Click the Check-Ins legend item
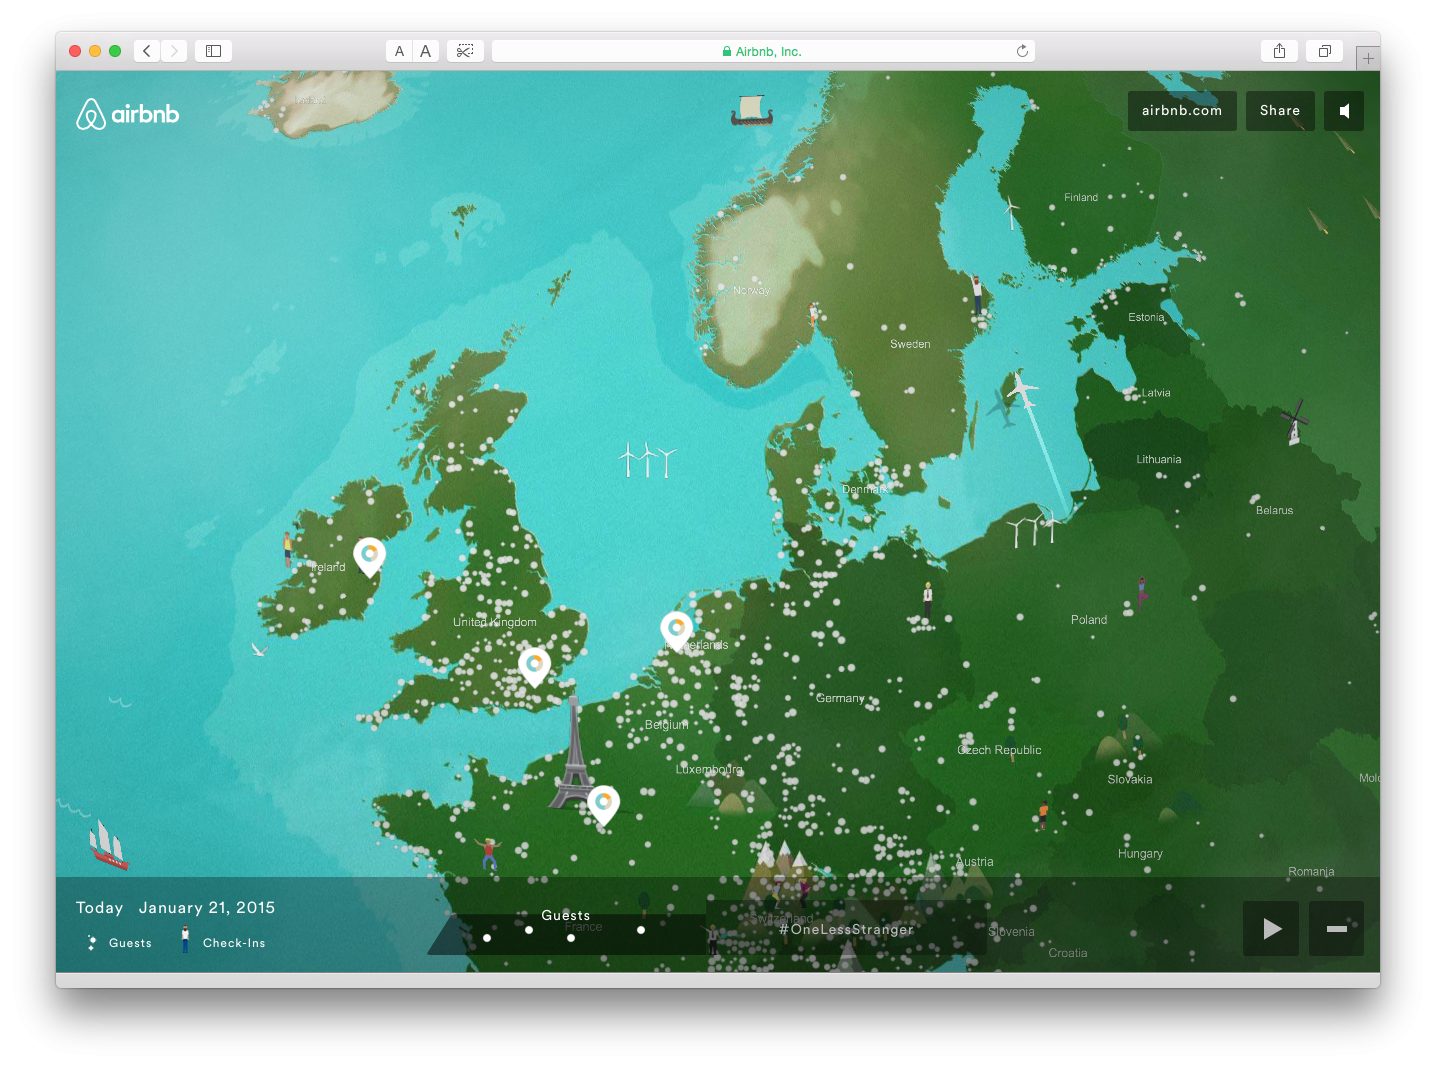The width and height of the screenshot is (1436, 1068). pyautogui.click(x=223, y=942)
